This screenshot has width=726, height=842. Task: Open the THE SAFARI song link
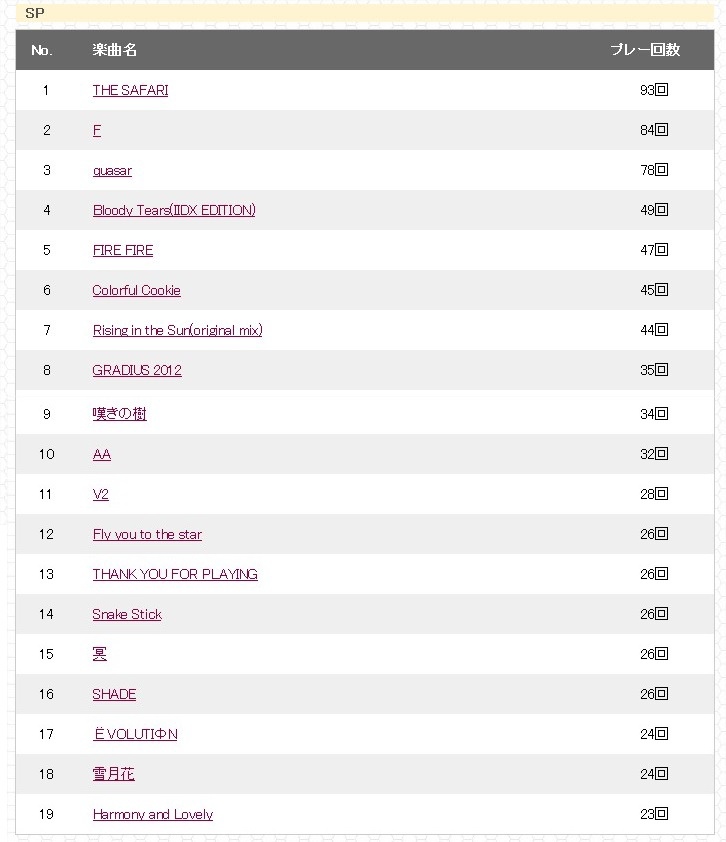130,90
